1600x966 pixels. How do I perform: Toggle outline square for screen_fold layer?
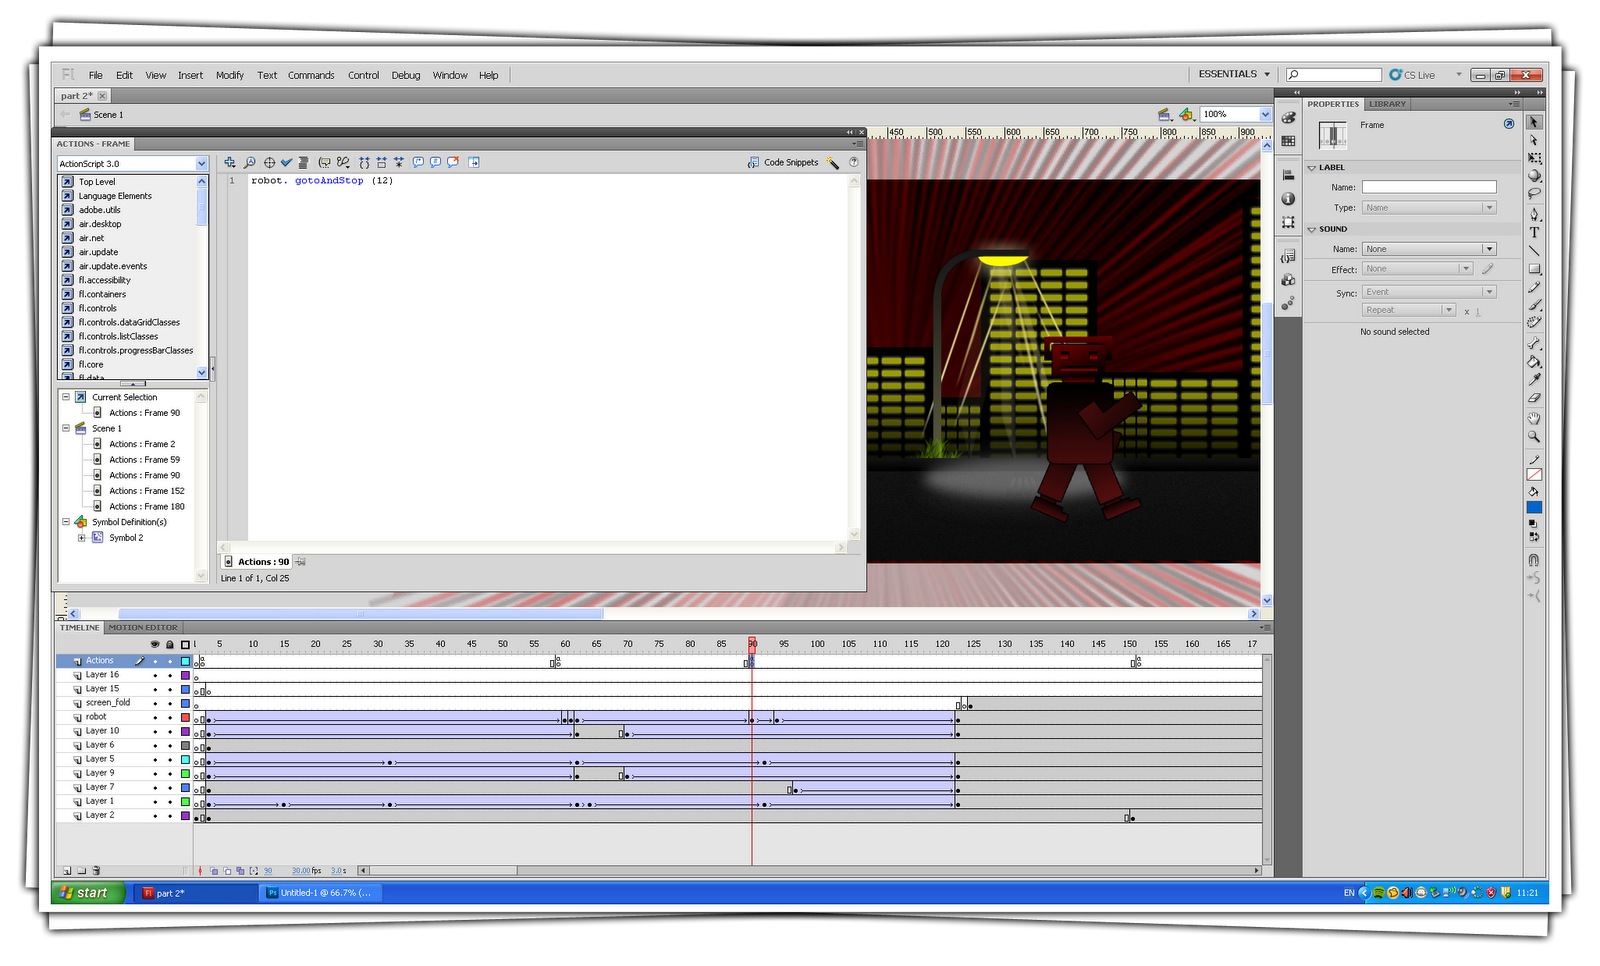[x=185, y=704]
